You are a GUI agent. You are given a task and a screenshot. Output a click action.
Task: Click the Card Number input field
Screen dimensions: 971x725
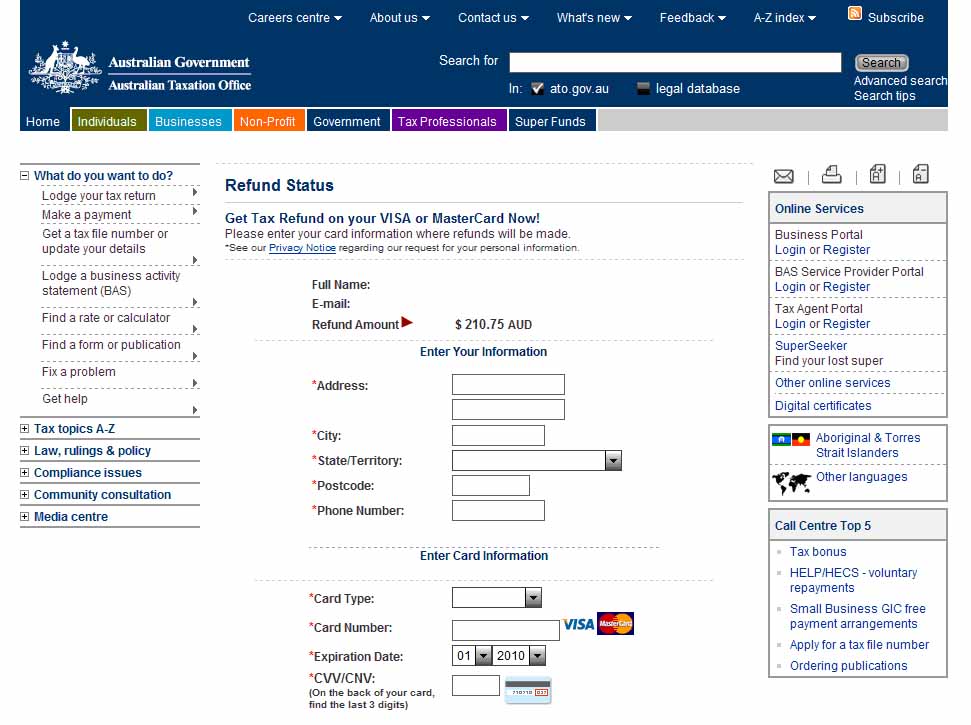pyautogui.click(x=505, y=630)
